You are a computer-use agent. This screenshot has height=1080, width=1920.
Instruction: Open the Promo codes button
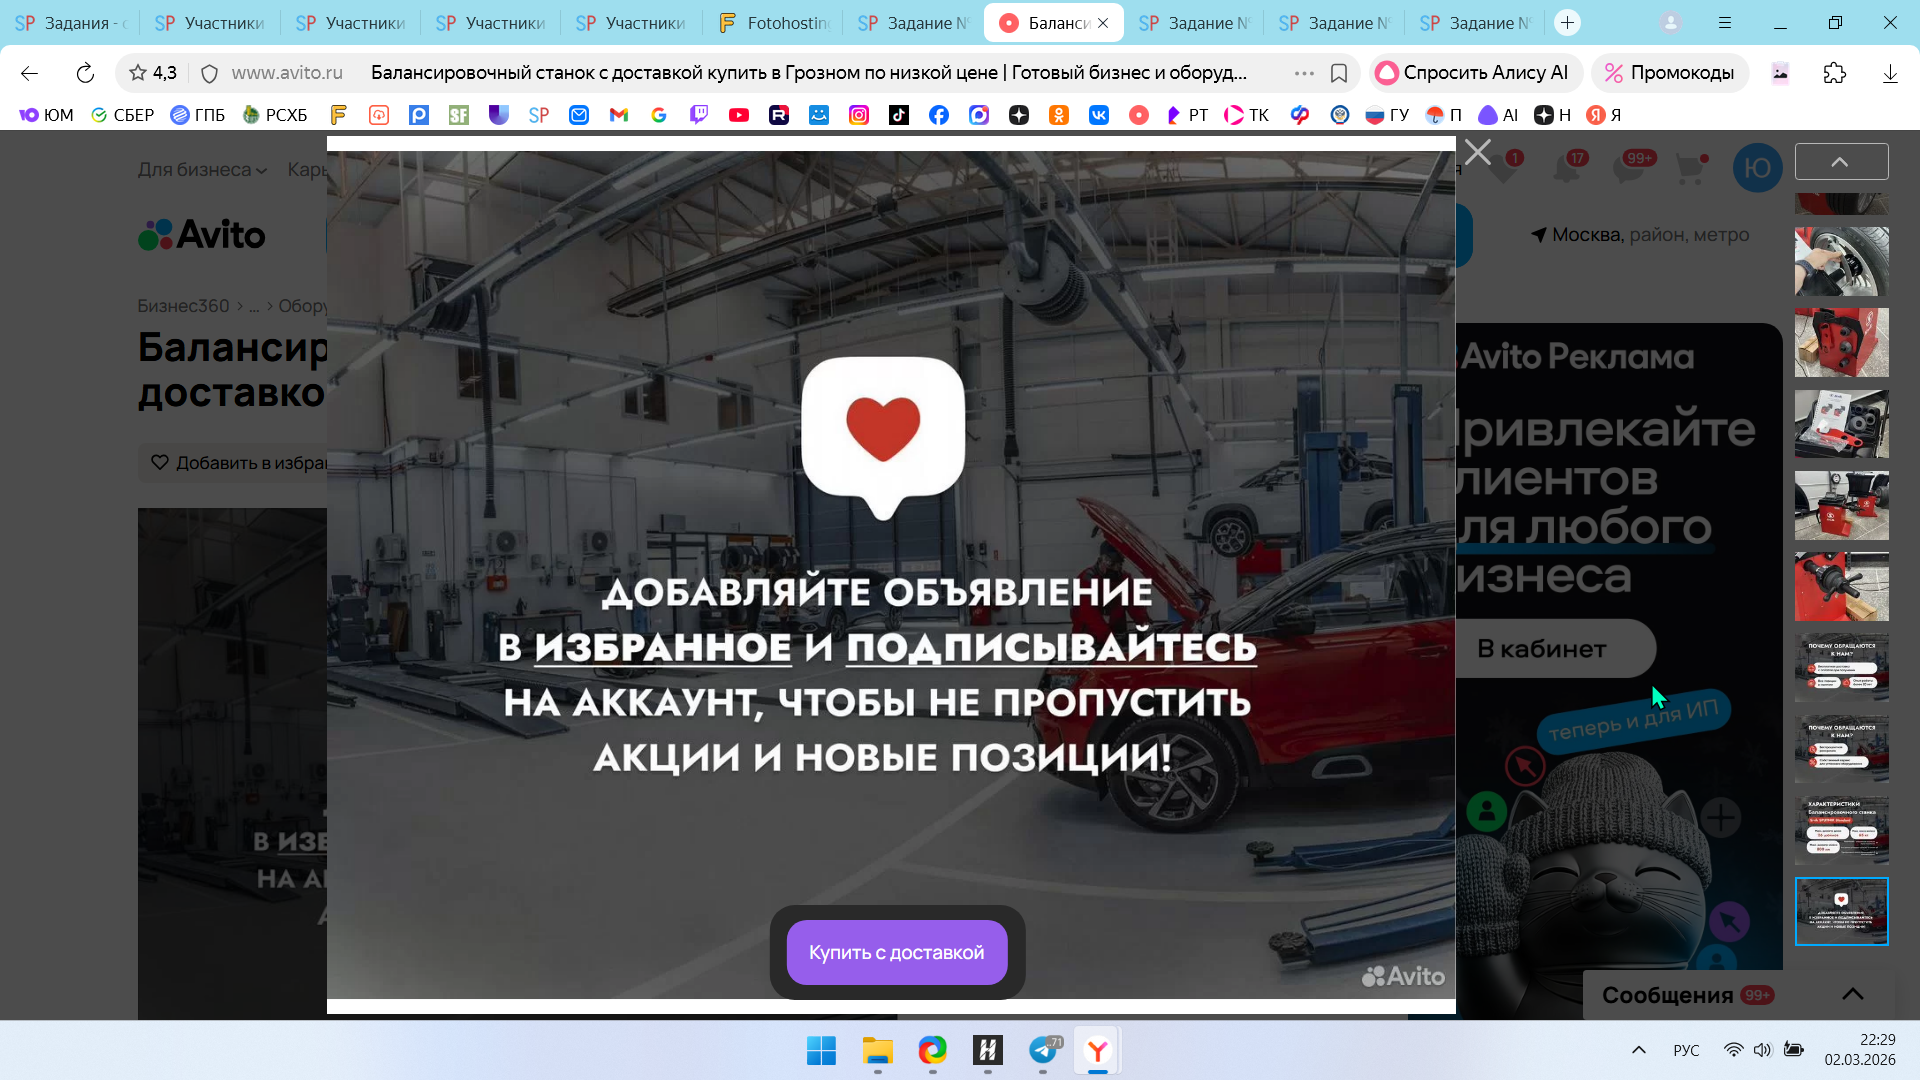(1669, 73)
